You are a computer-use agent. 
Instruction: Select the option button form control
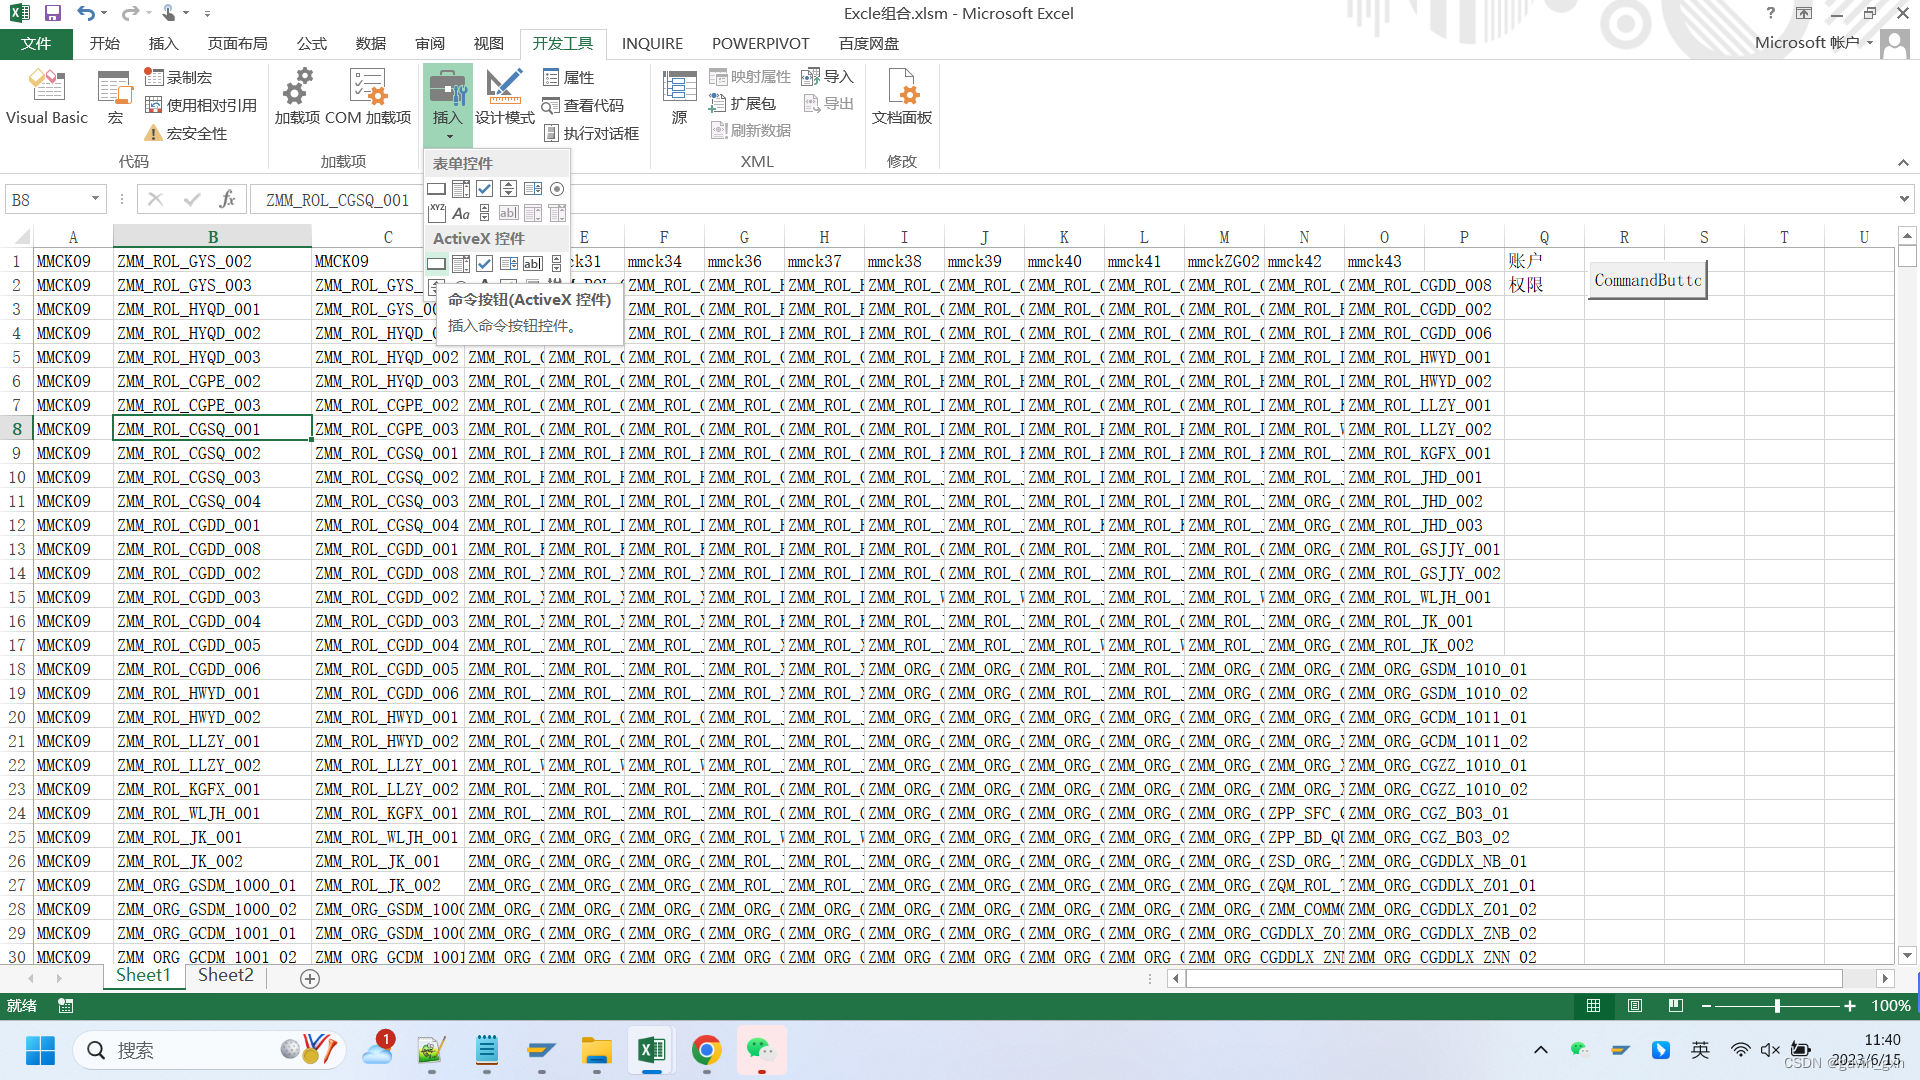[557, 189]
